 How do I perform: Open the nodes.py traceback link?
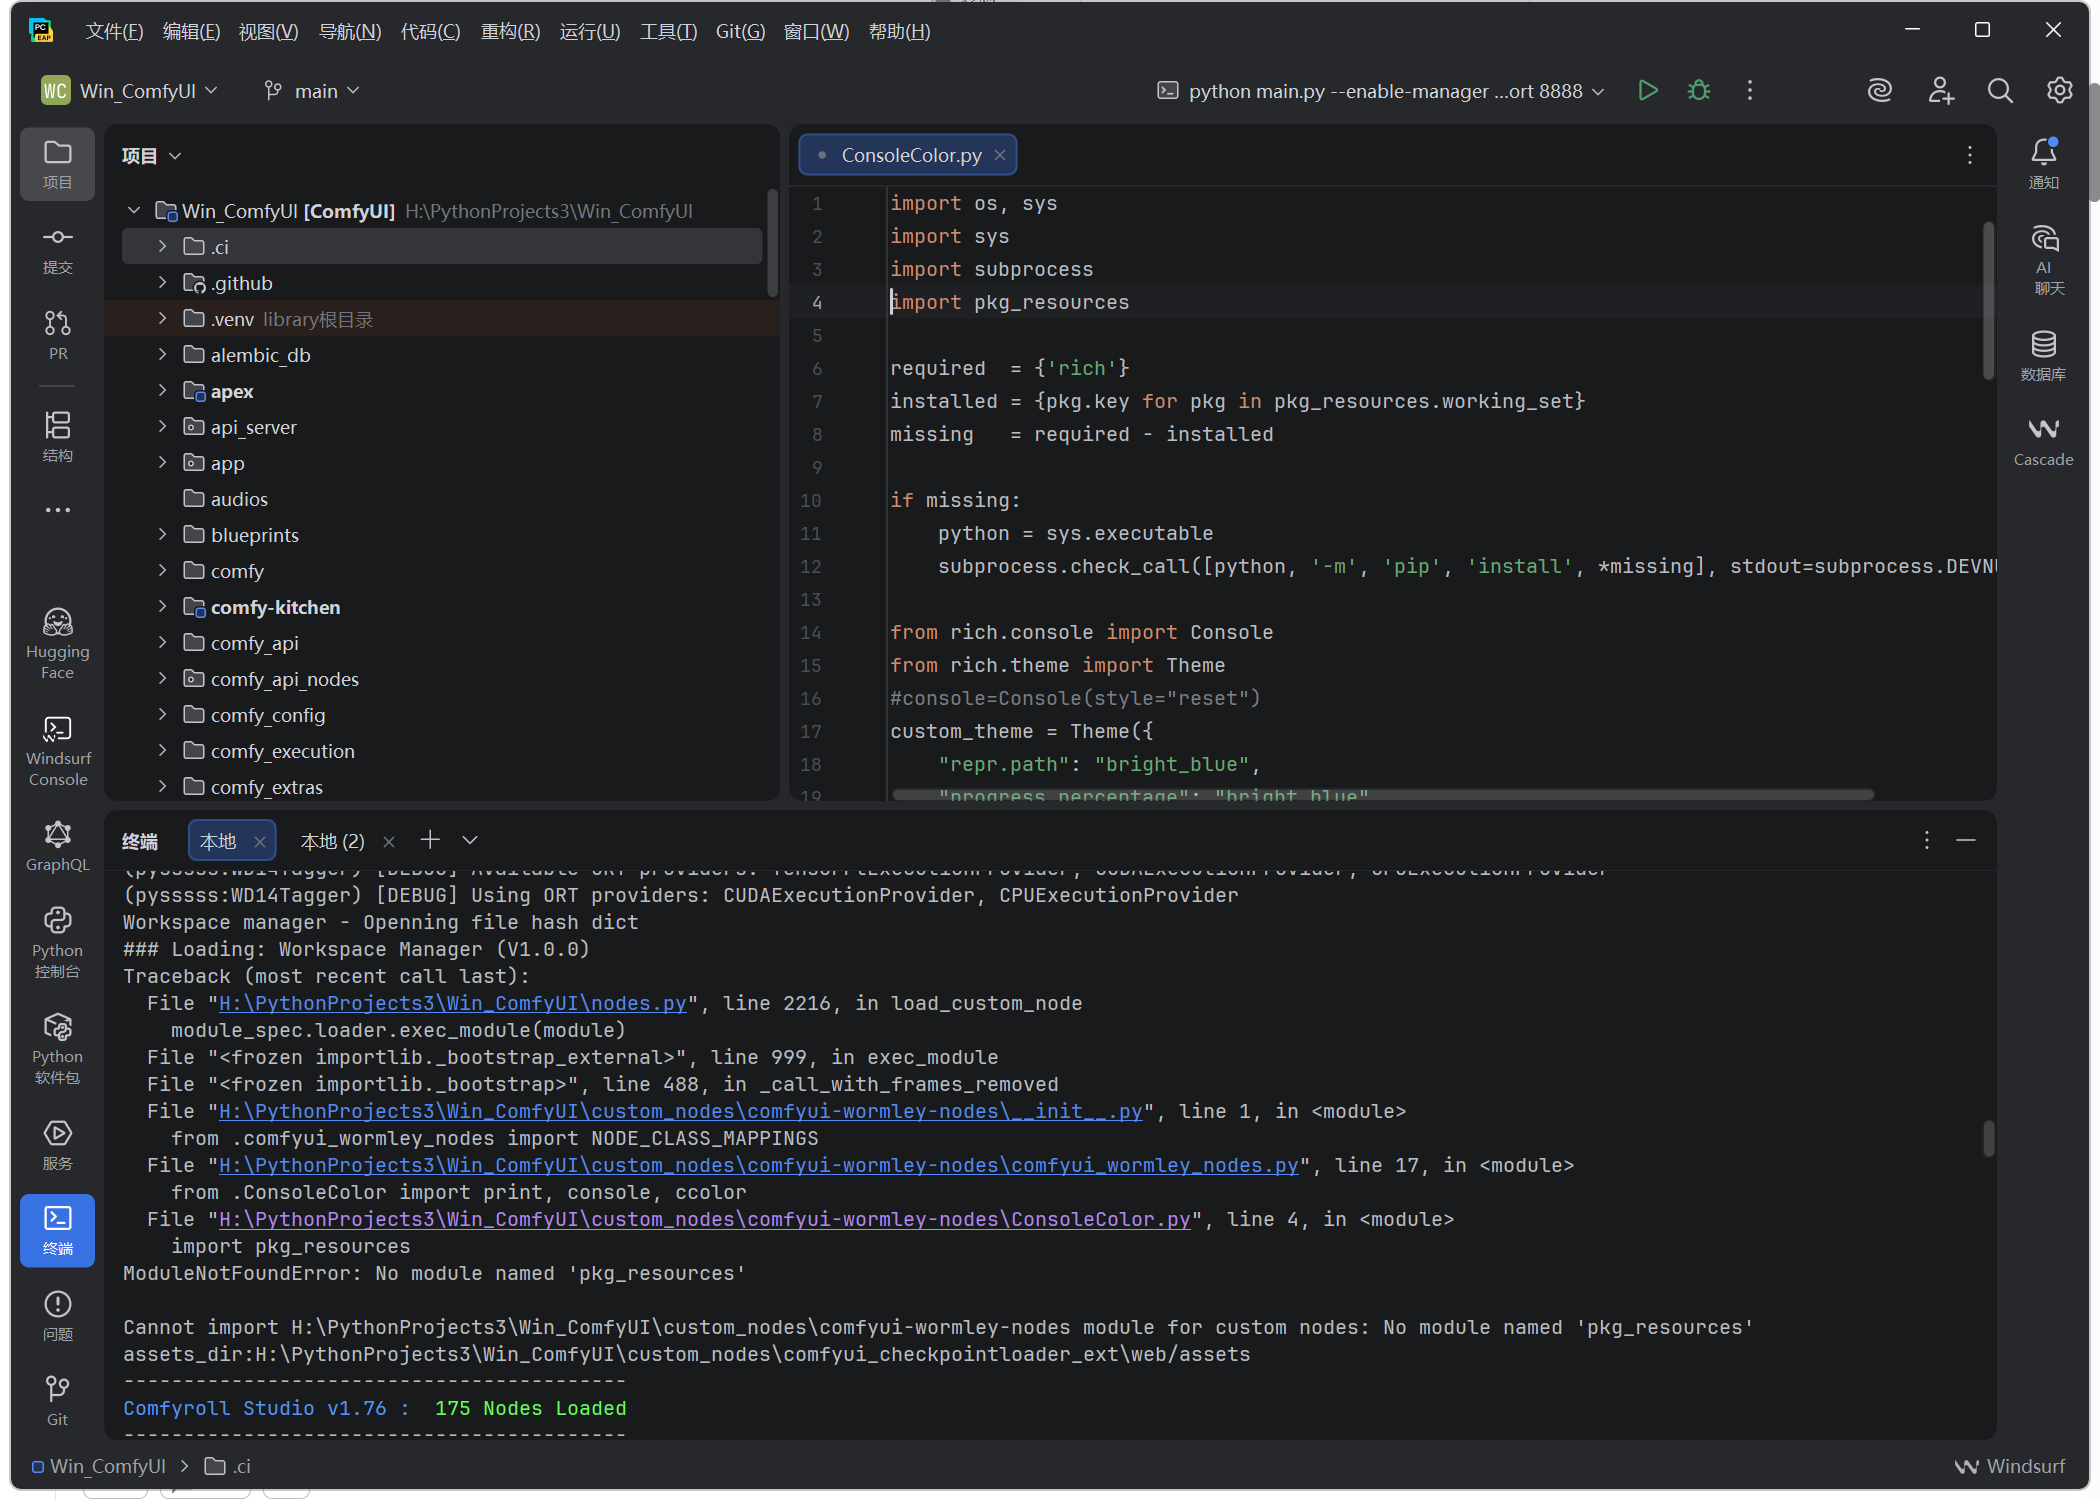coord(452,1003)
